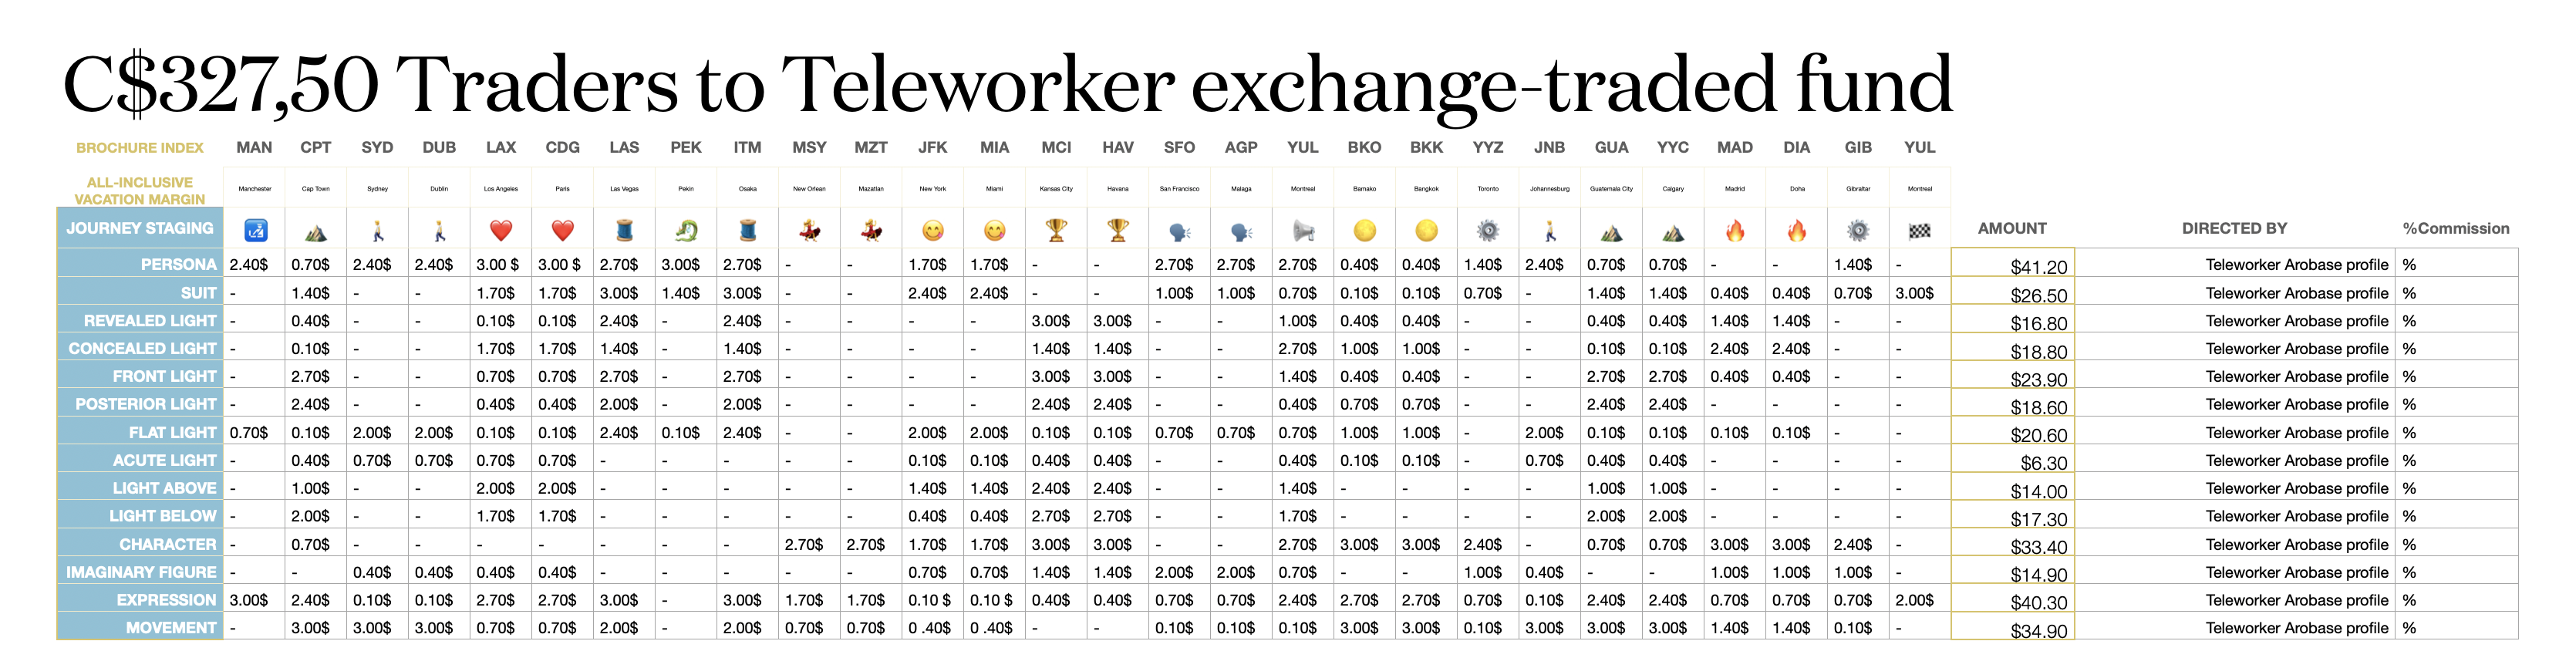The image size is (2576, 668).
Task: Select the BROCHURE INDEX header label
Action: [x=140, y=148]
